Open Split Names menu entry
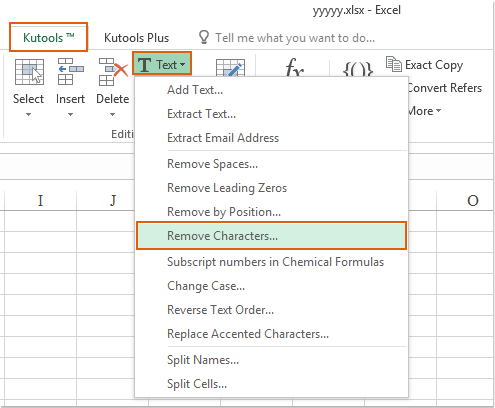495x408 pixels. [271, 360]
